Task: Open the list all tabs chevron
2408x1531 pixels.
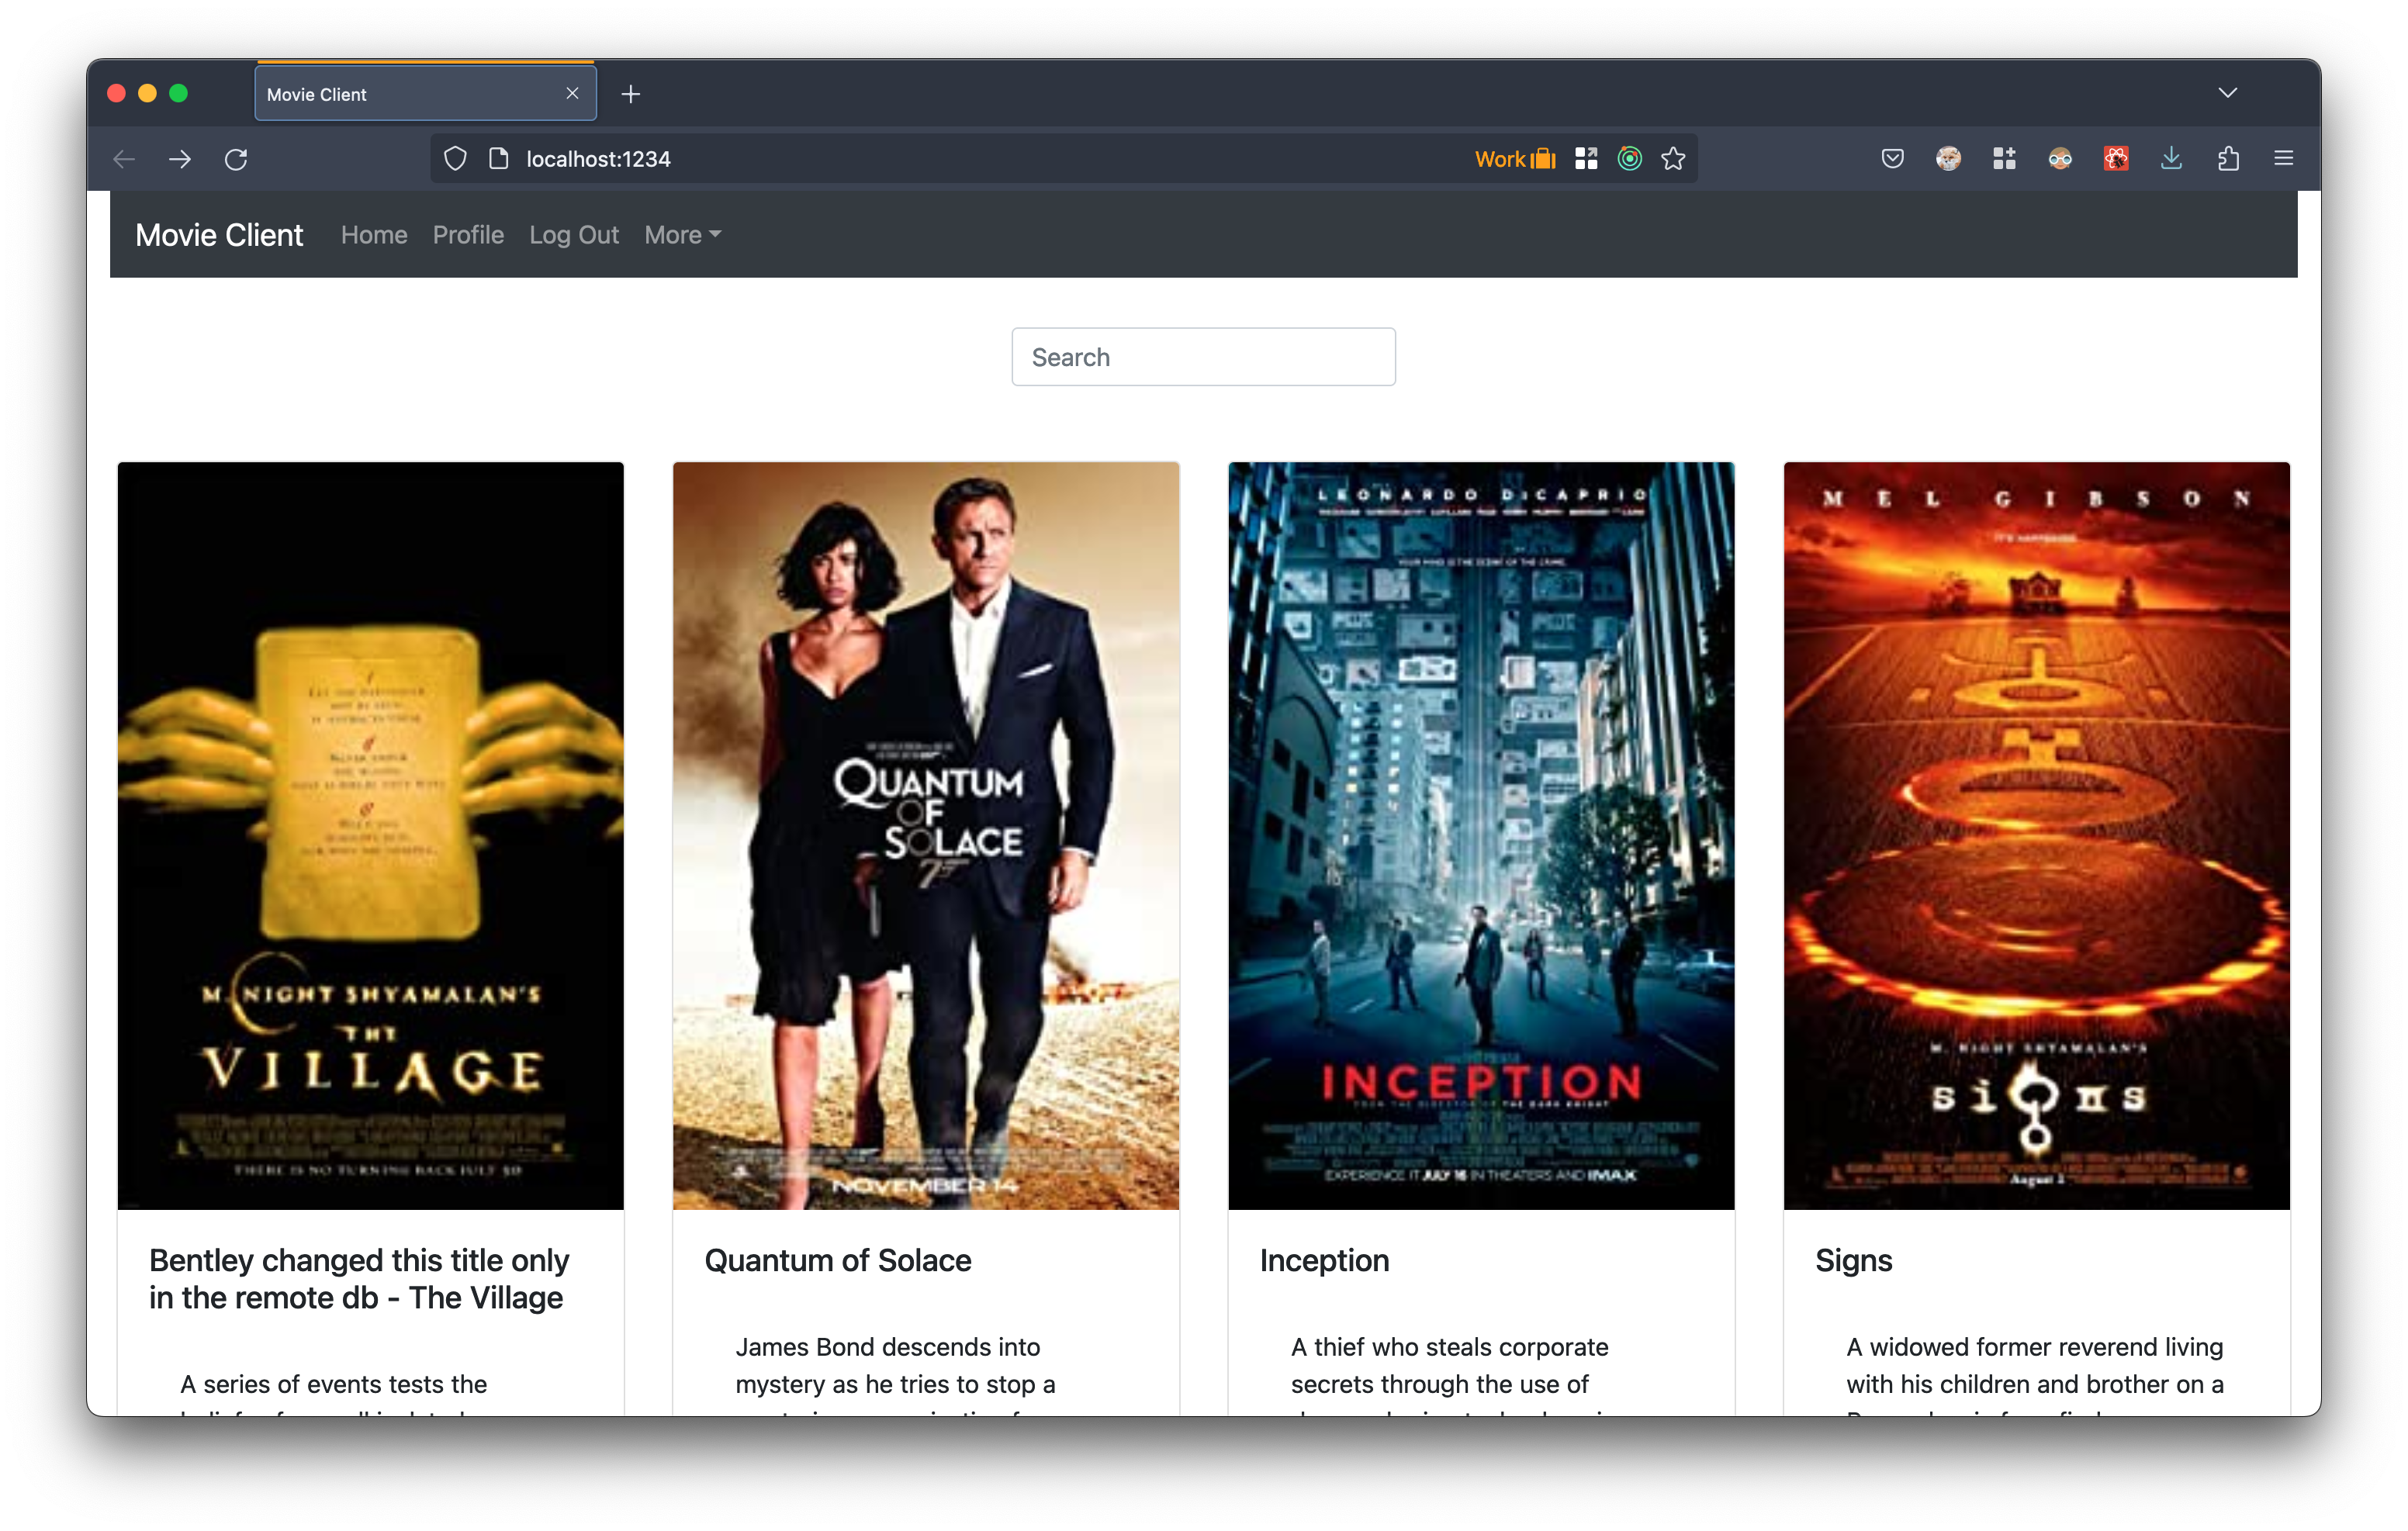Action: (x=2228, y=93)
